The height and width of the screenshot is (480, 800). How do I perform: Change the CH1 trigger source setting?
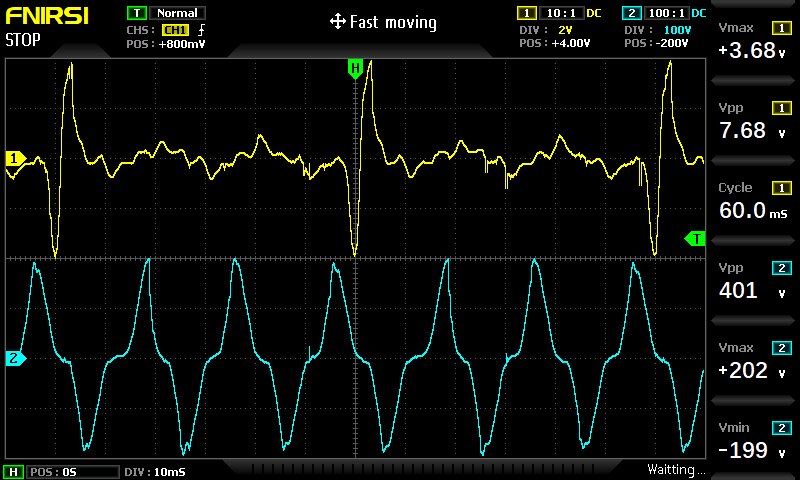click(175, 31)
